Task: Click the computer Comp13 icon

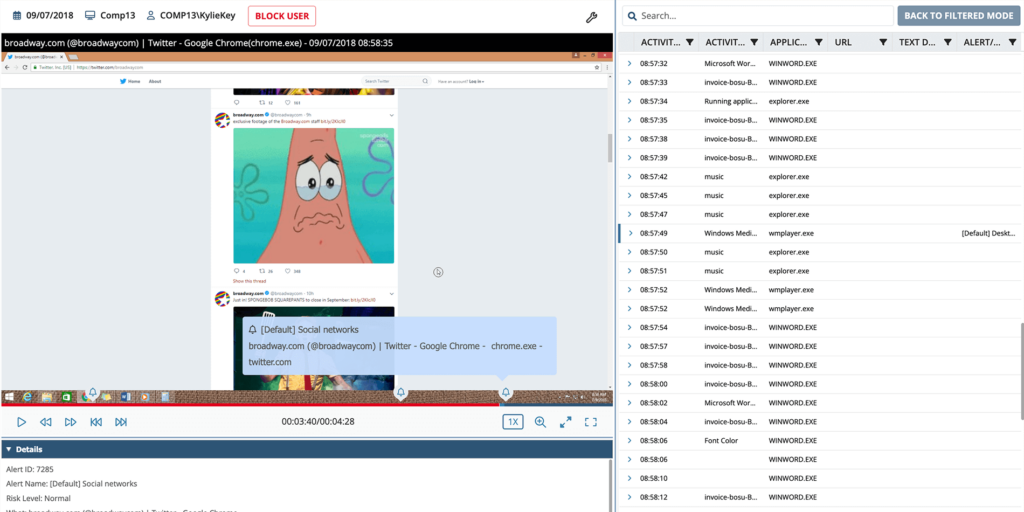Action: pyautogui.click(x=90, y=15)
